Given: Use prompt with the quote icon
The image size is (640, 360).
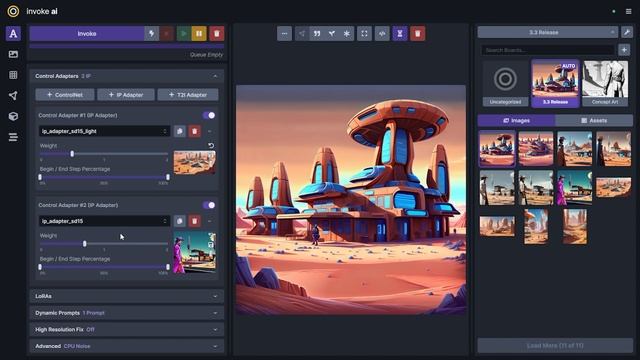Looking at the screenshot, I should point(317,33).
